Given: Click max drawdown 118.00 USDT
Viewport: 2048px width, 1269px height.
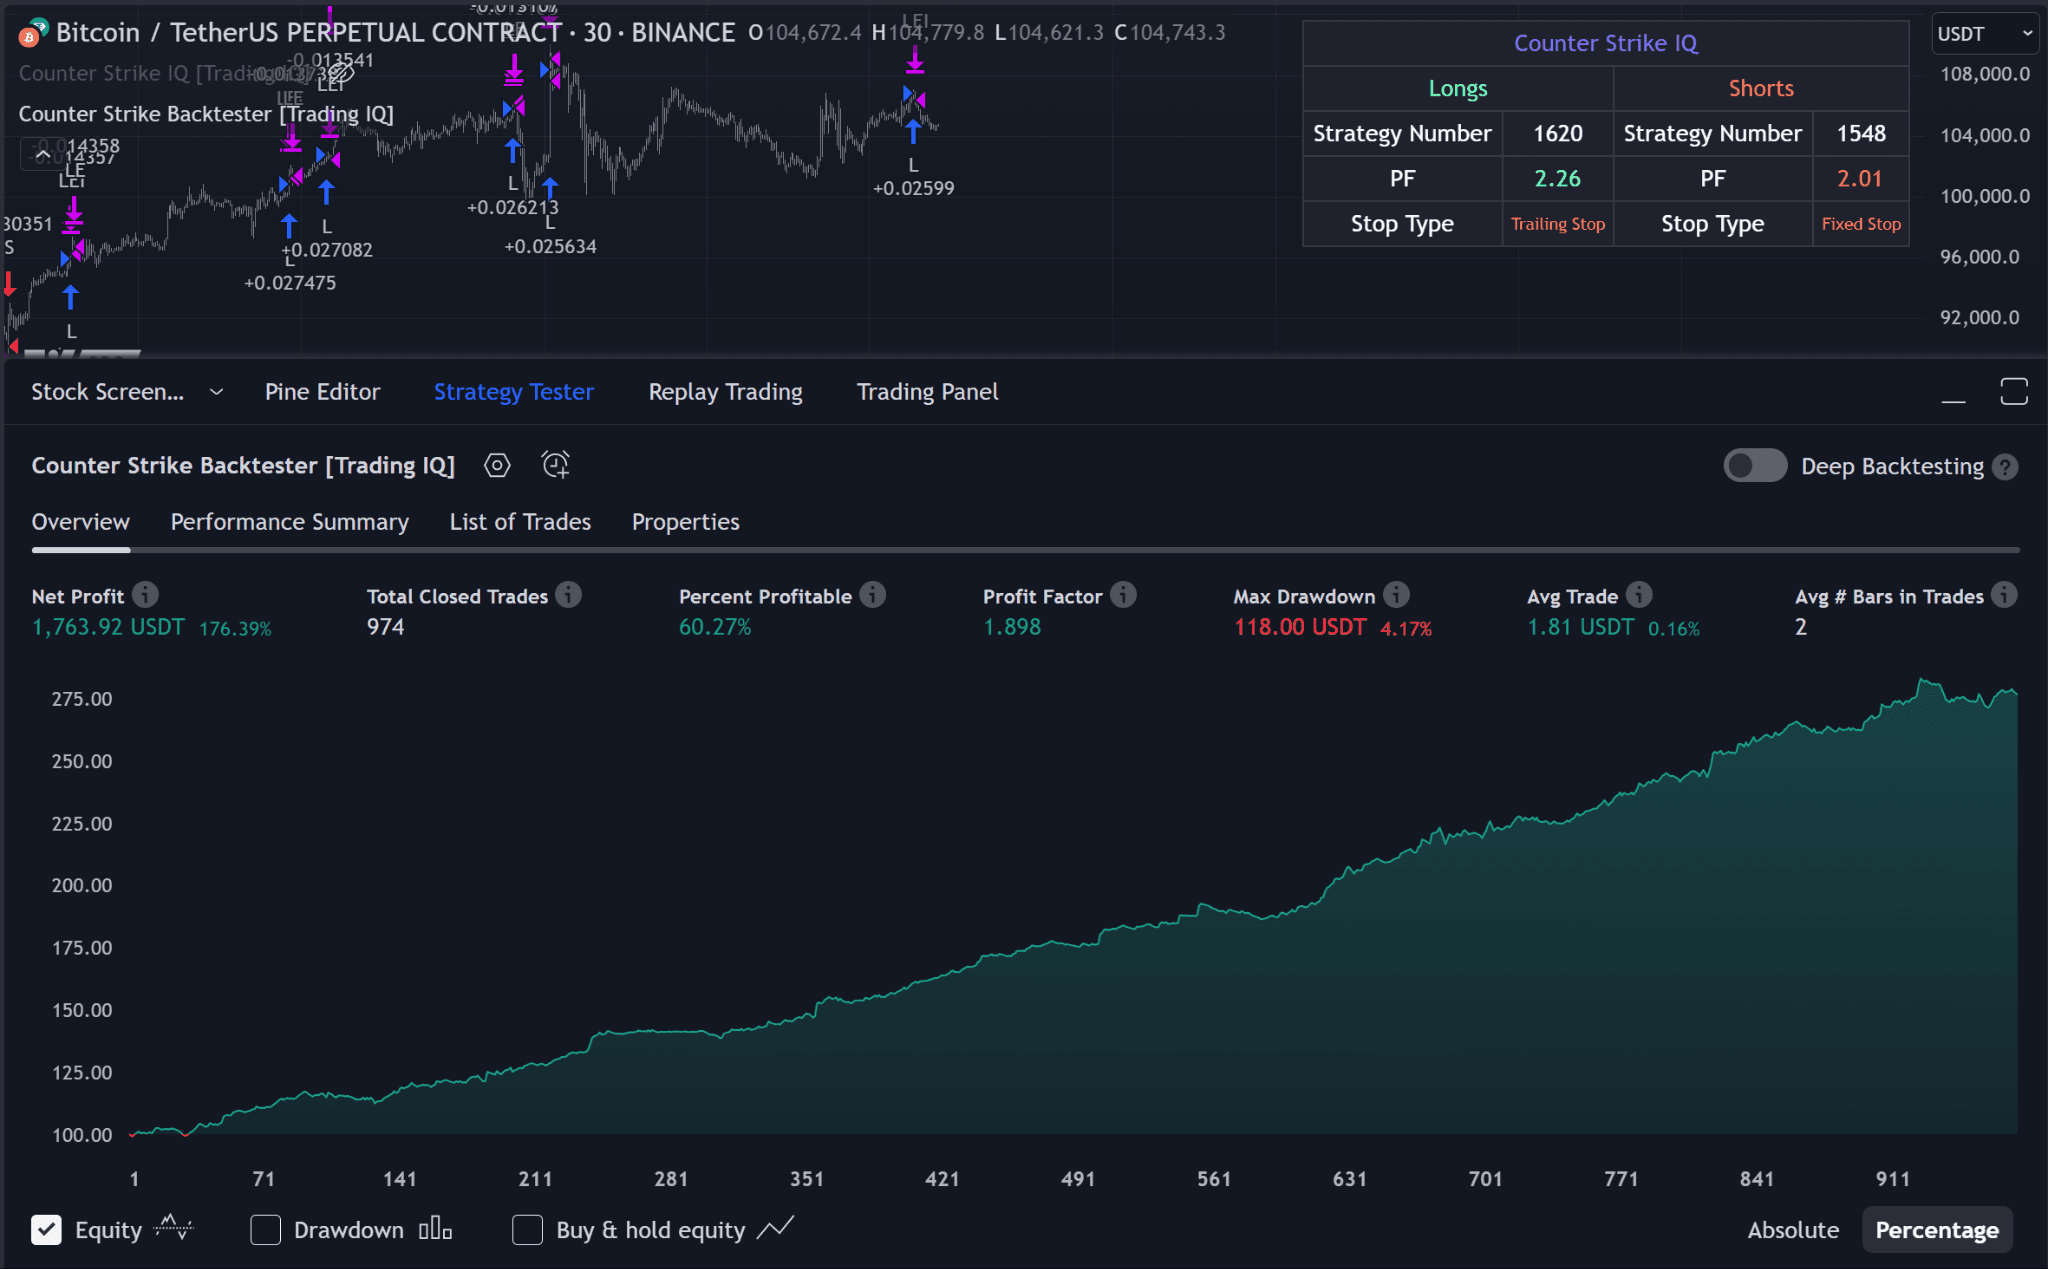Looking at the screenshot, I should (1300, 627).
